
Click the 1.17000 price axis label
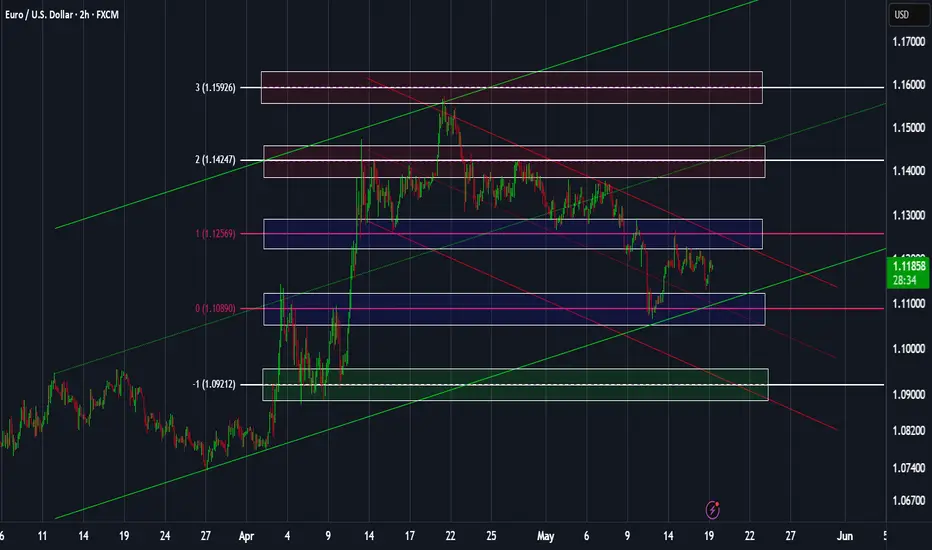click(908, 42)
